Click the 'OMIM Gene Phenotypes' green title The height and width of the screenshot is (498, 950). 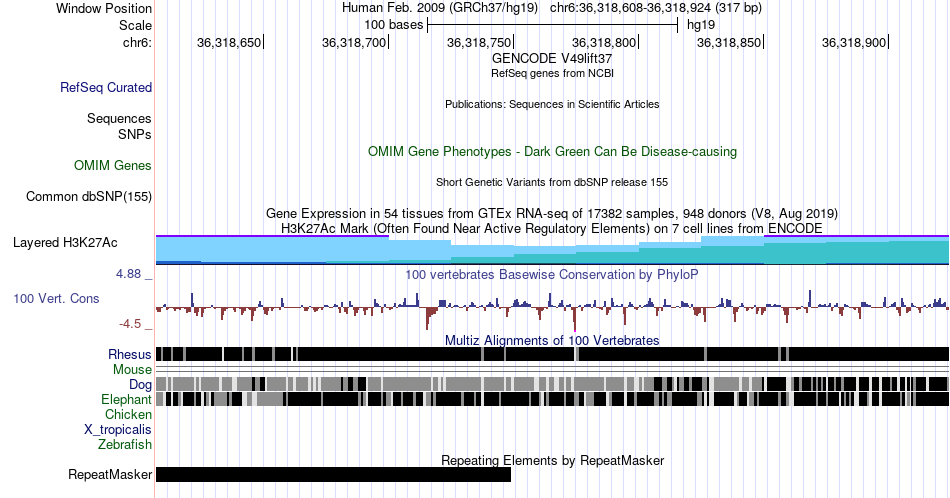pyautogui.click(x=552, y=151)
